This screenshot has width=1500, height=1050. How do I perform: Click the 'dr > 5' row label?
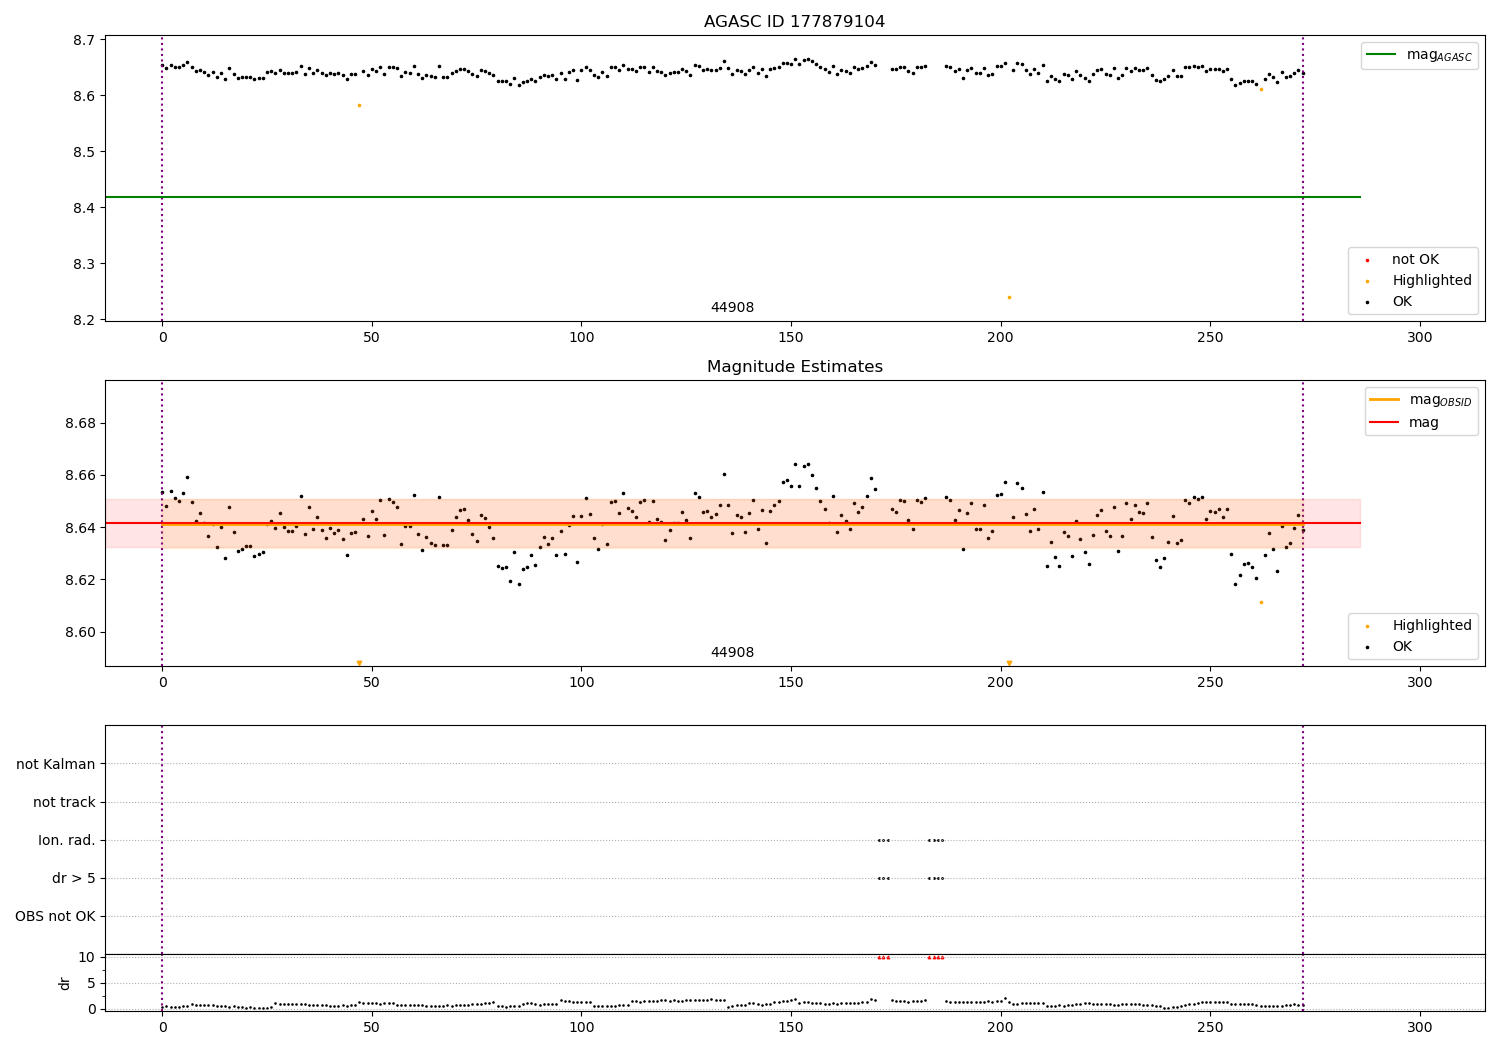point(74,879)
